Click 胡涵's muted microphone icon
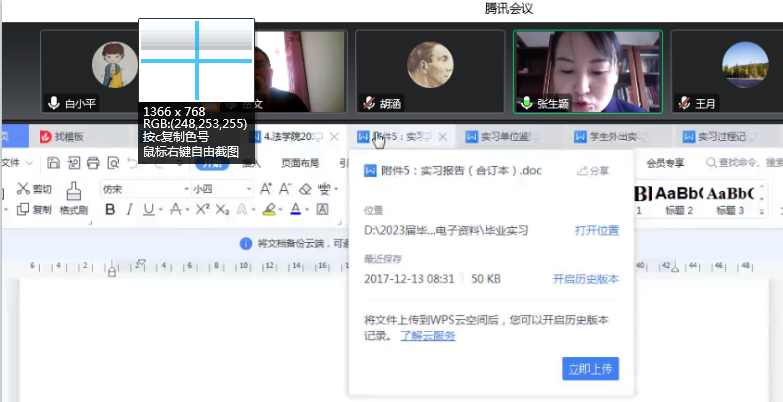 click(369, 103)
